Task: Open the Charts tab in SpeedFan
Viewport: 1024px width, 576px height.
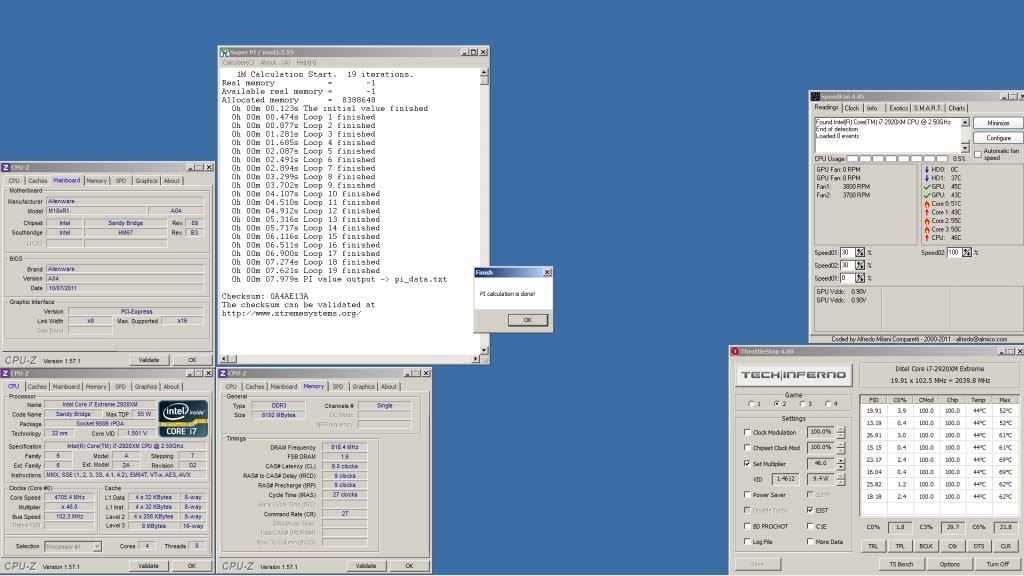Action: [957, 108]
